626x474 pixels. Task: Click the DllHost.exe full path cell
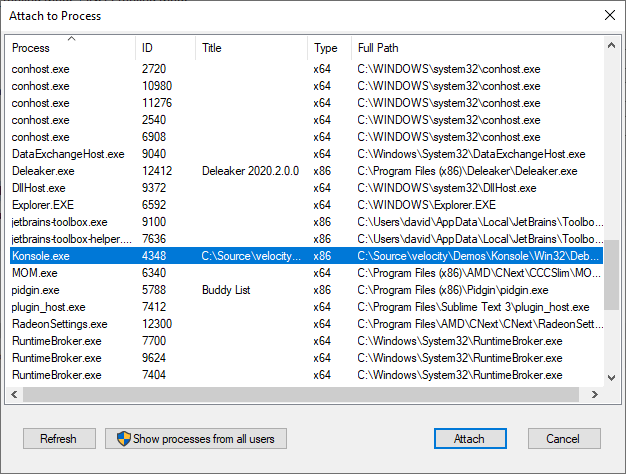pos(447,188)
